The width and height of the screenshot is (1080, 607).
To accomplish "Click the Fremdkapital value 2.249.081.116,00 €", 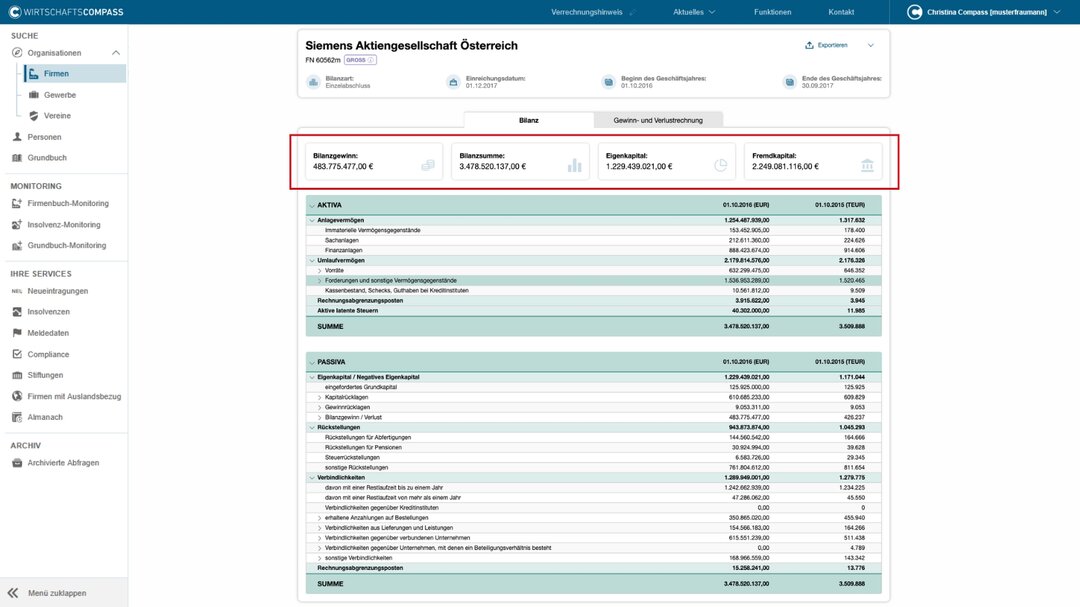I will point(785,167).
